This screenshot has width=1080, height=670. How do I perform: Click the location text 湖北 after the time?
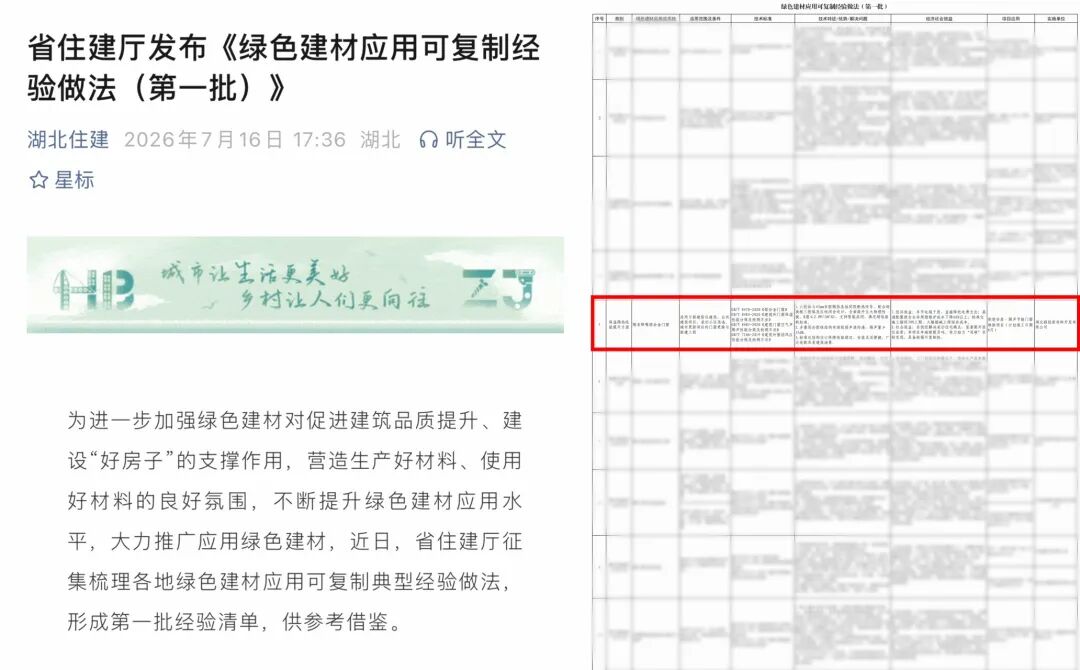[x=380, y=140]
